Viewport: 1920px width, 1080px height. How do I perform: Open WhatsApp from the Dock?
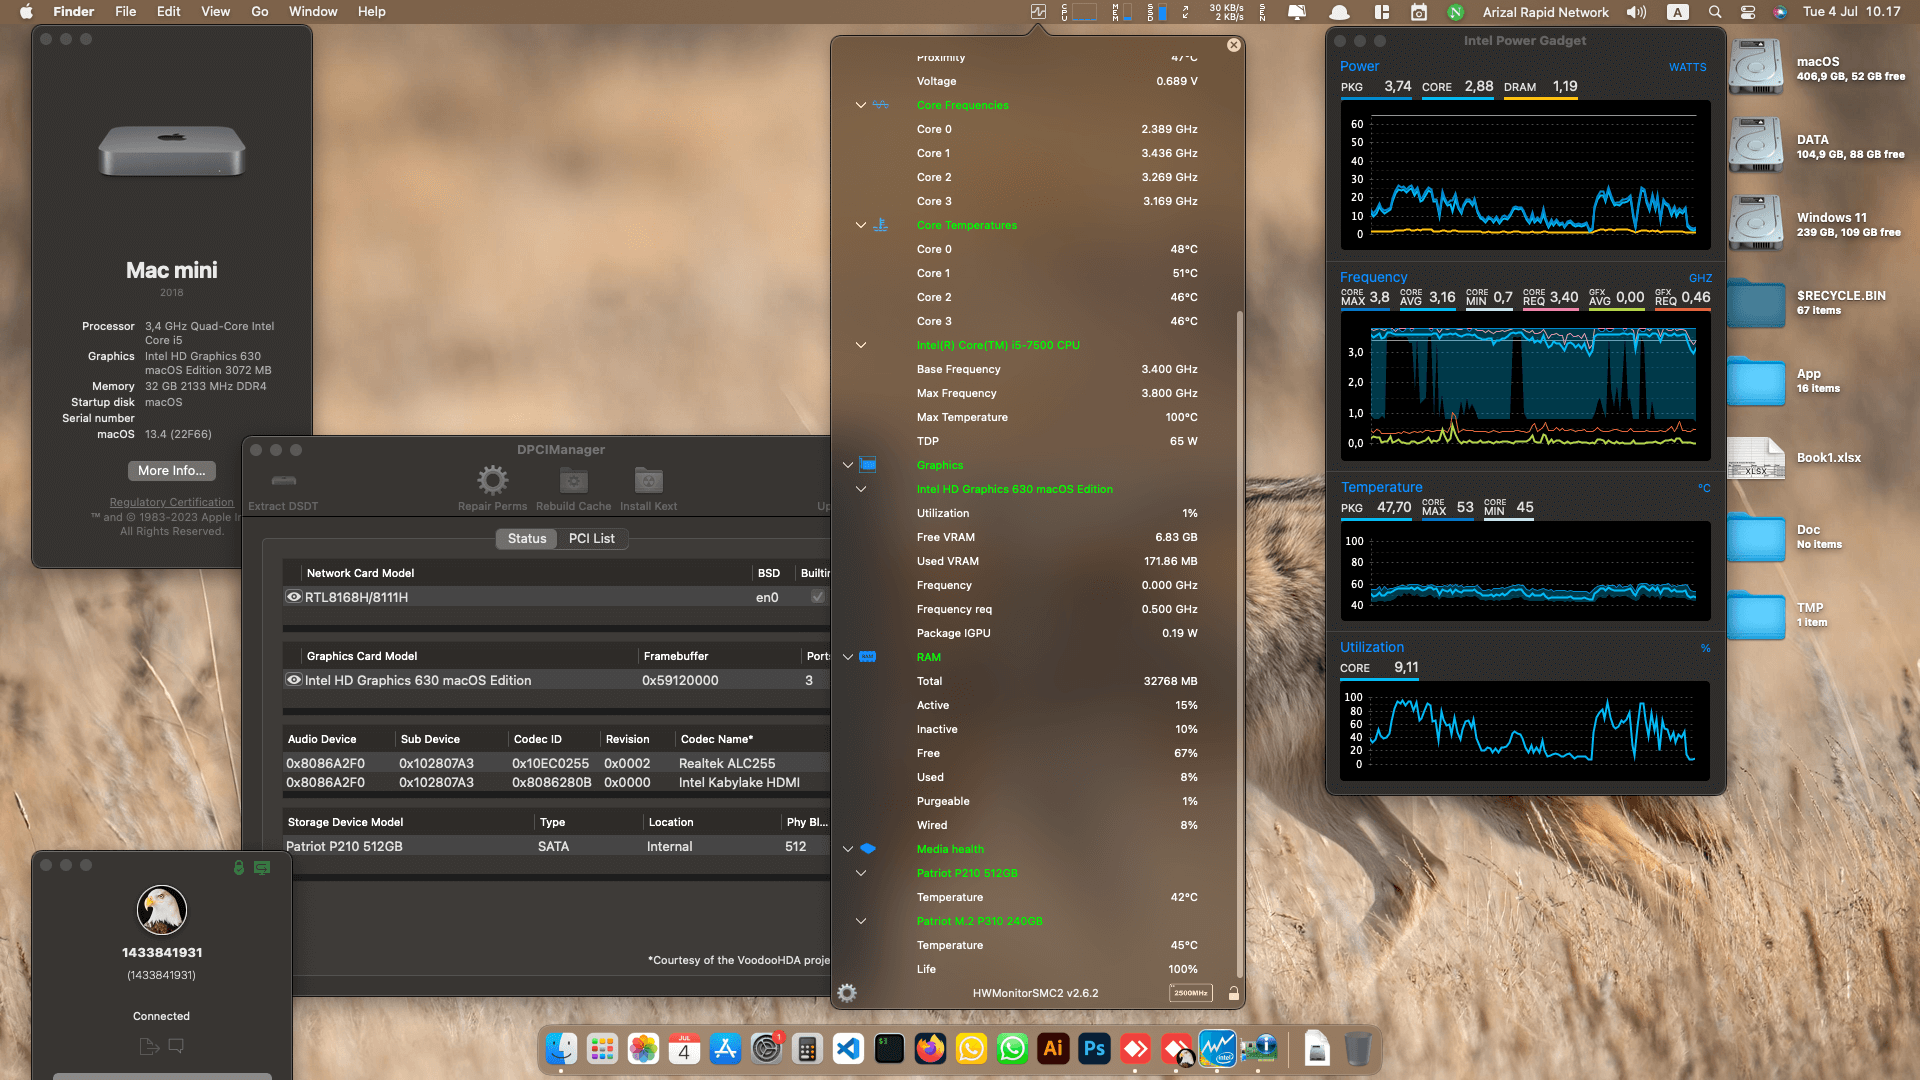(1012, 1049)
